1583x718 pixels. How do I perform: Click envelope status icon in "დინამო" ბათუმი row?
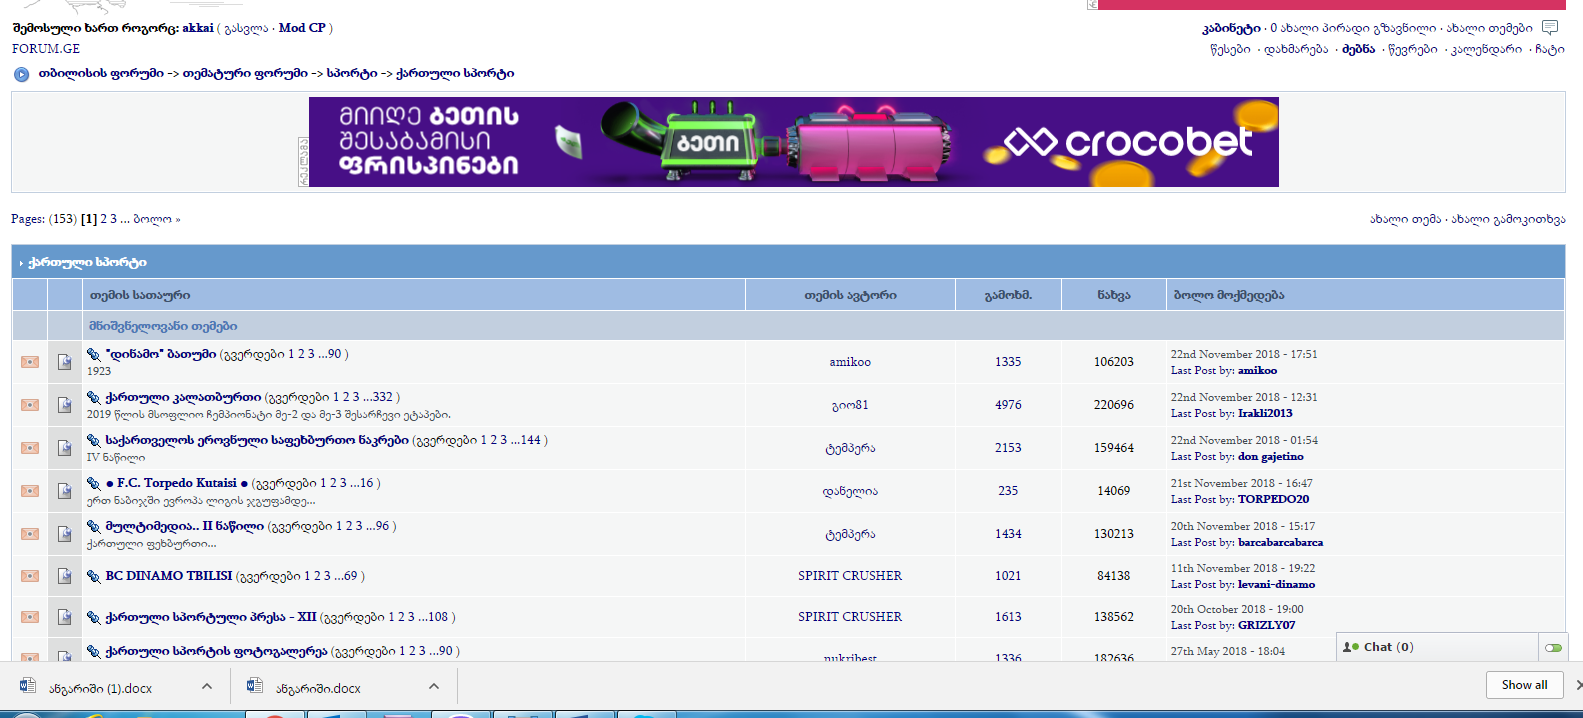point(30,362)
